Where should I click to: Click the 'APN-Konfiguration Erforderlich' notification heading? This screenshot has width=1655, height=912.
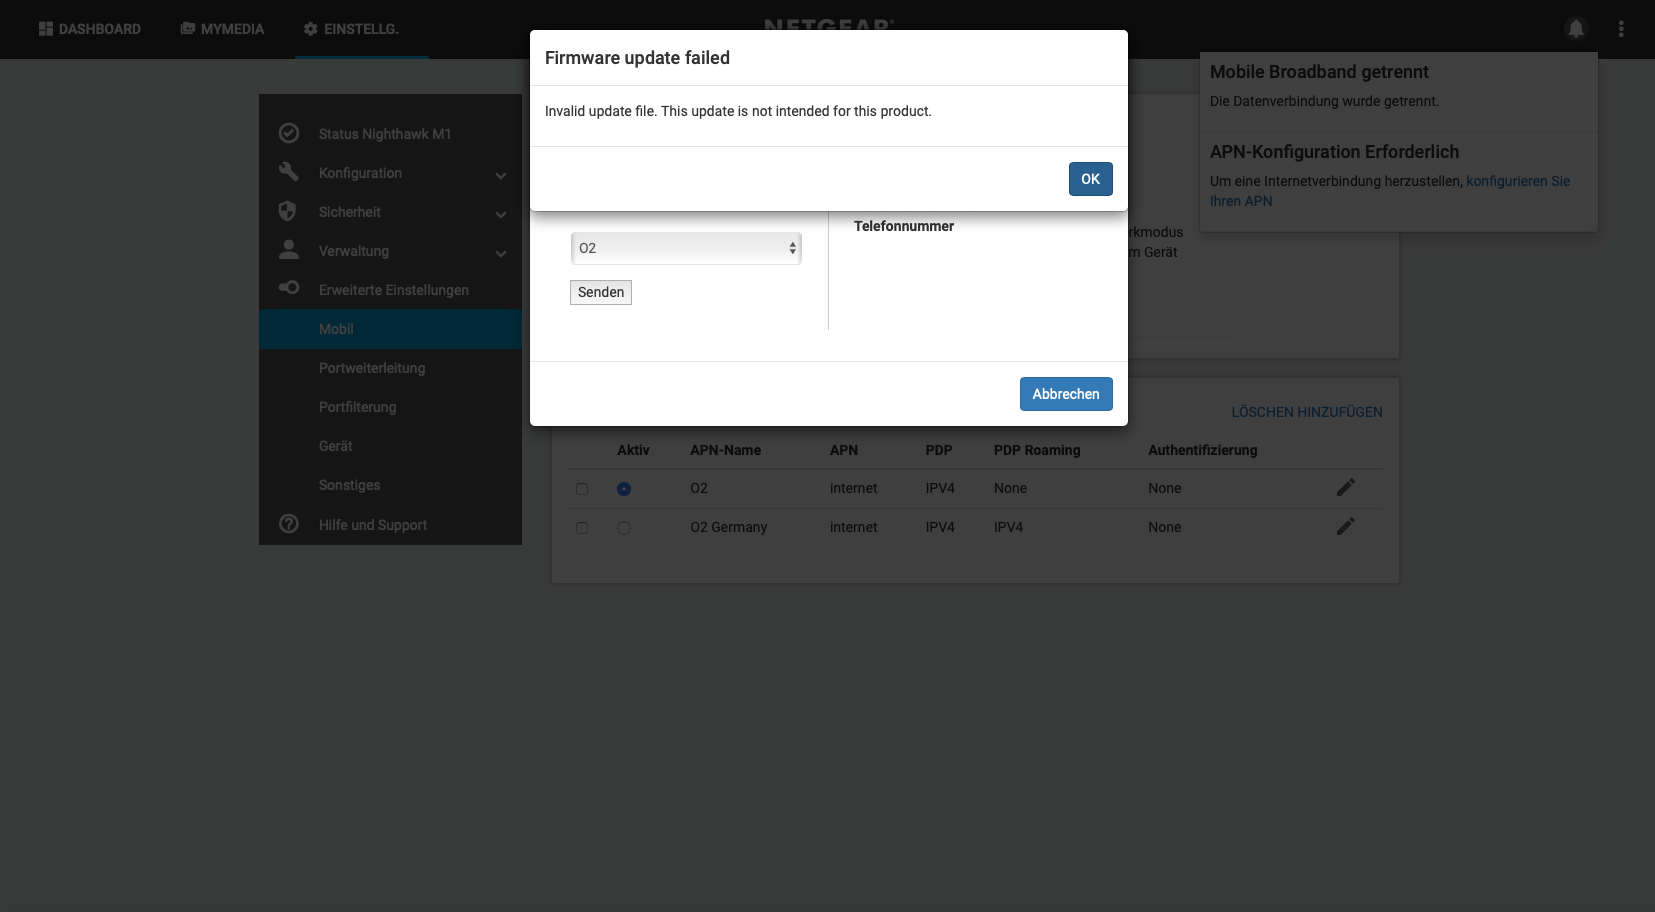(1334, 152)
